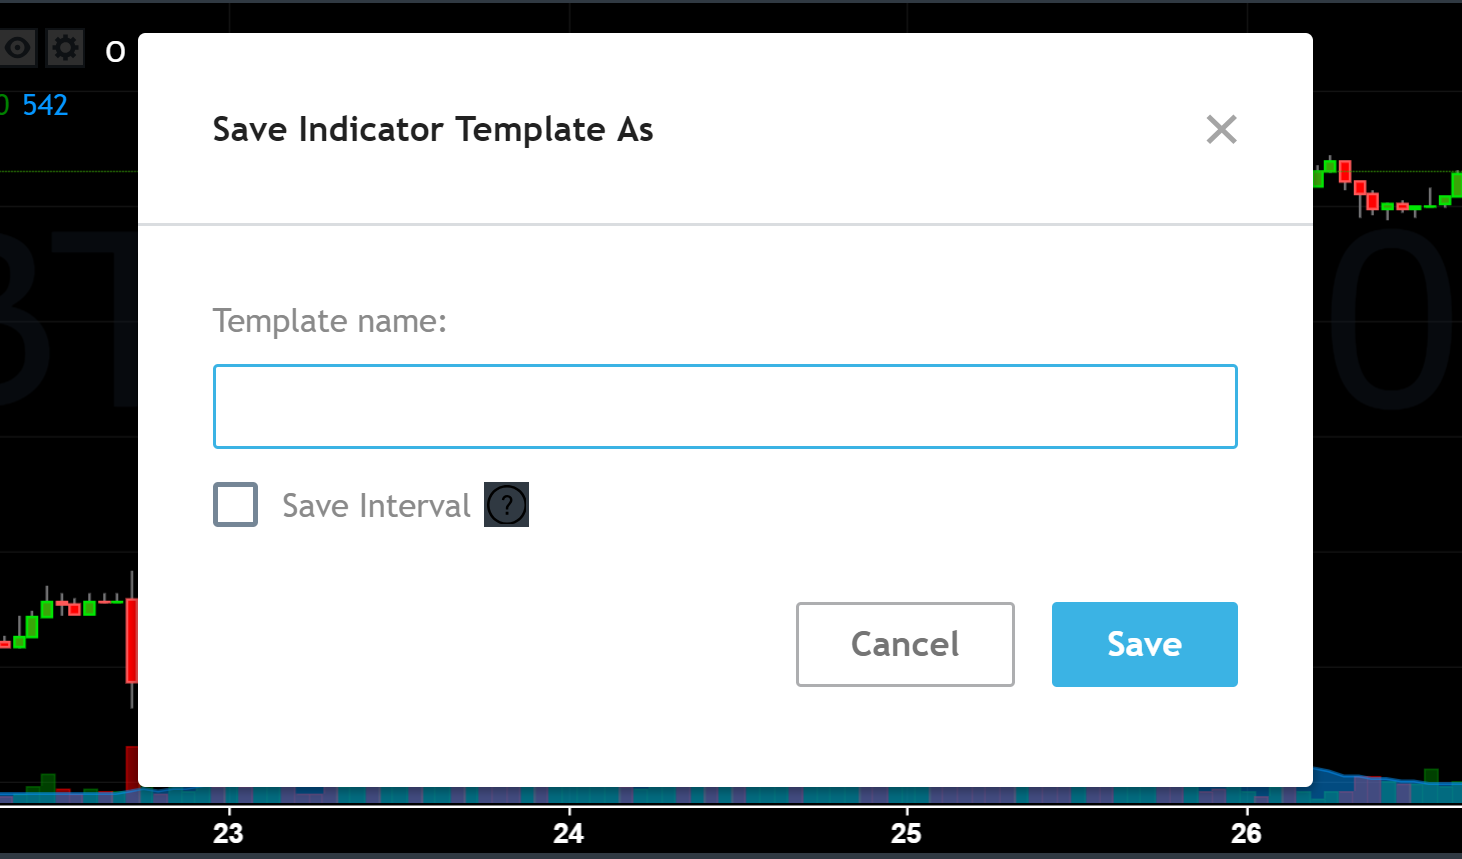Image resolution: width=1462 pixels, height=859 pixels.
Task: Click the O open price legend label
Action: pos(116,51)
